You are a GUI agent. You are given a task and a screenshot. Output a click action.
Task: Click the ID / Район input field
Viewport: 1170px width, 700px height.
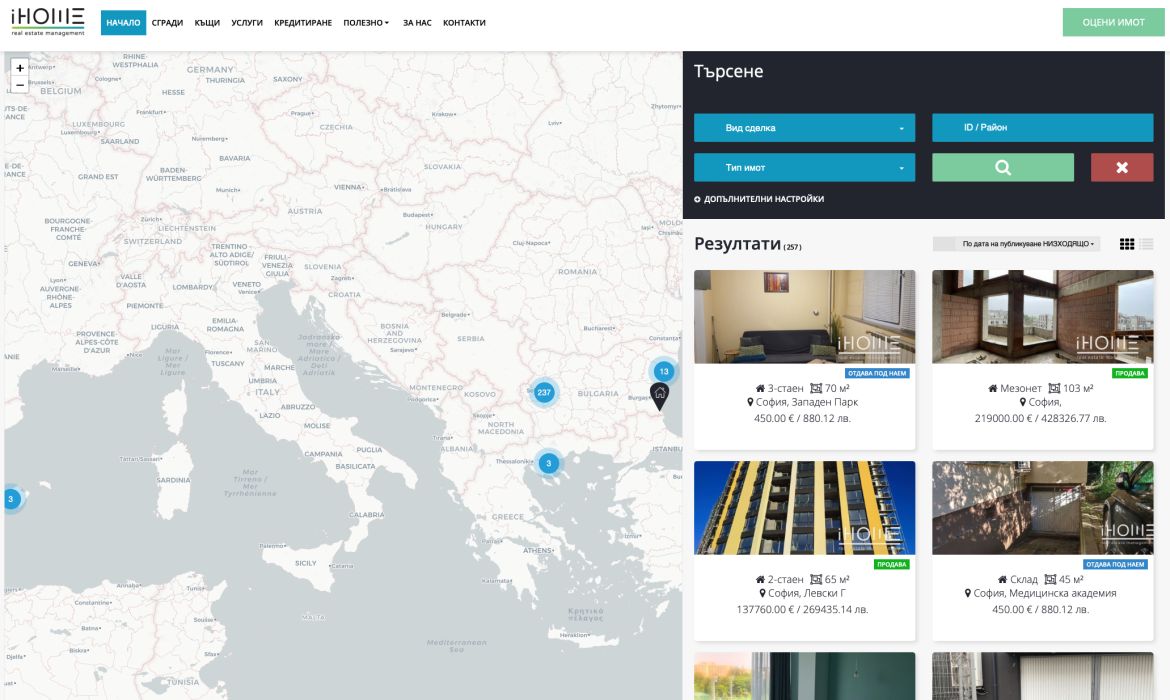coord(1042,128)
